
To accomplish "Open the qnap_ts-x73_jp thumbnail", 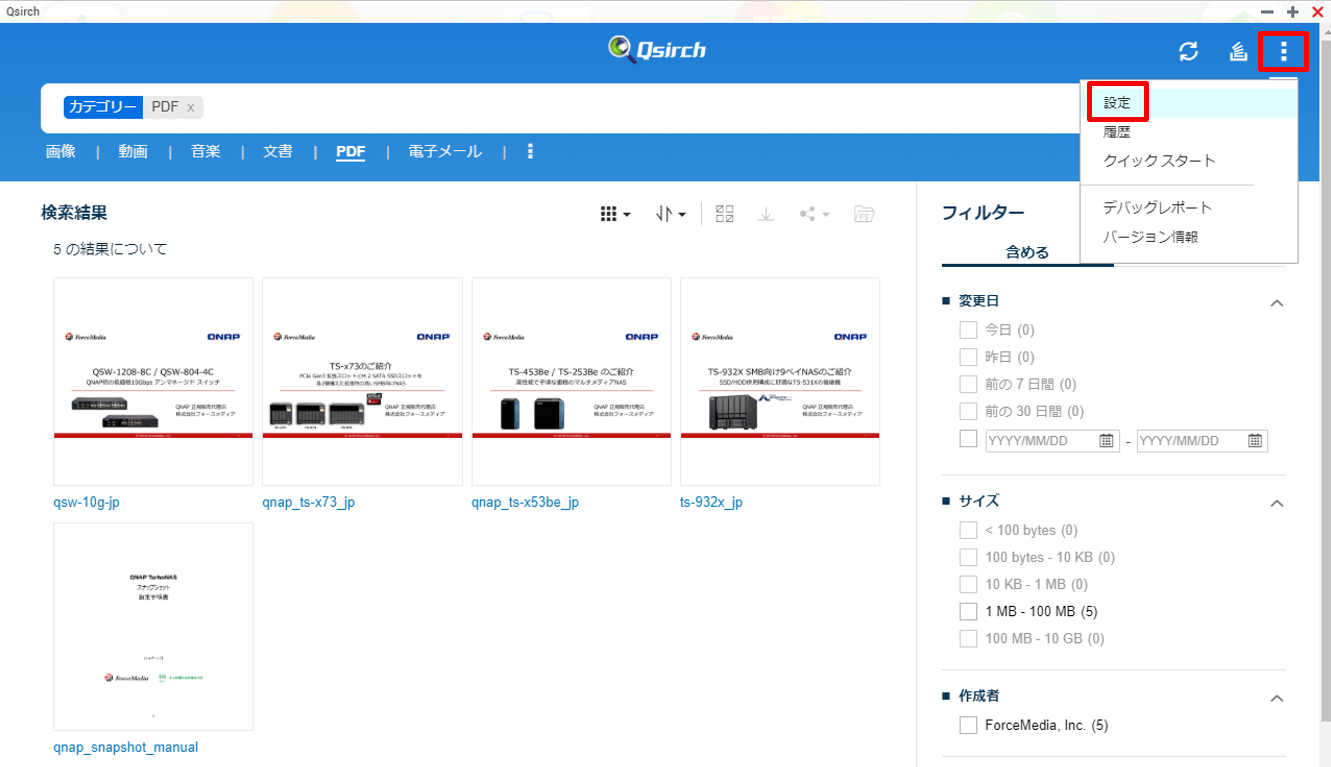I will coord(362,382).
